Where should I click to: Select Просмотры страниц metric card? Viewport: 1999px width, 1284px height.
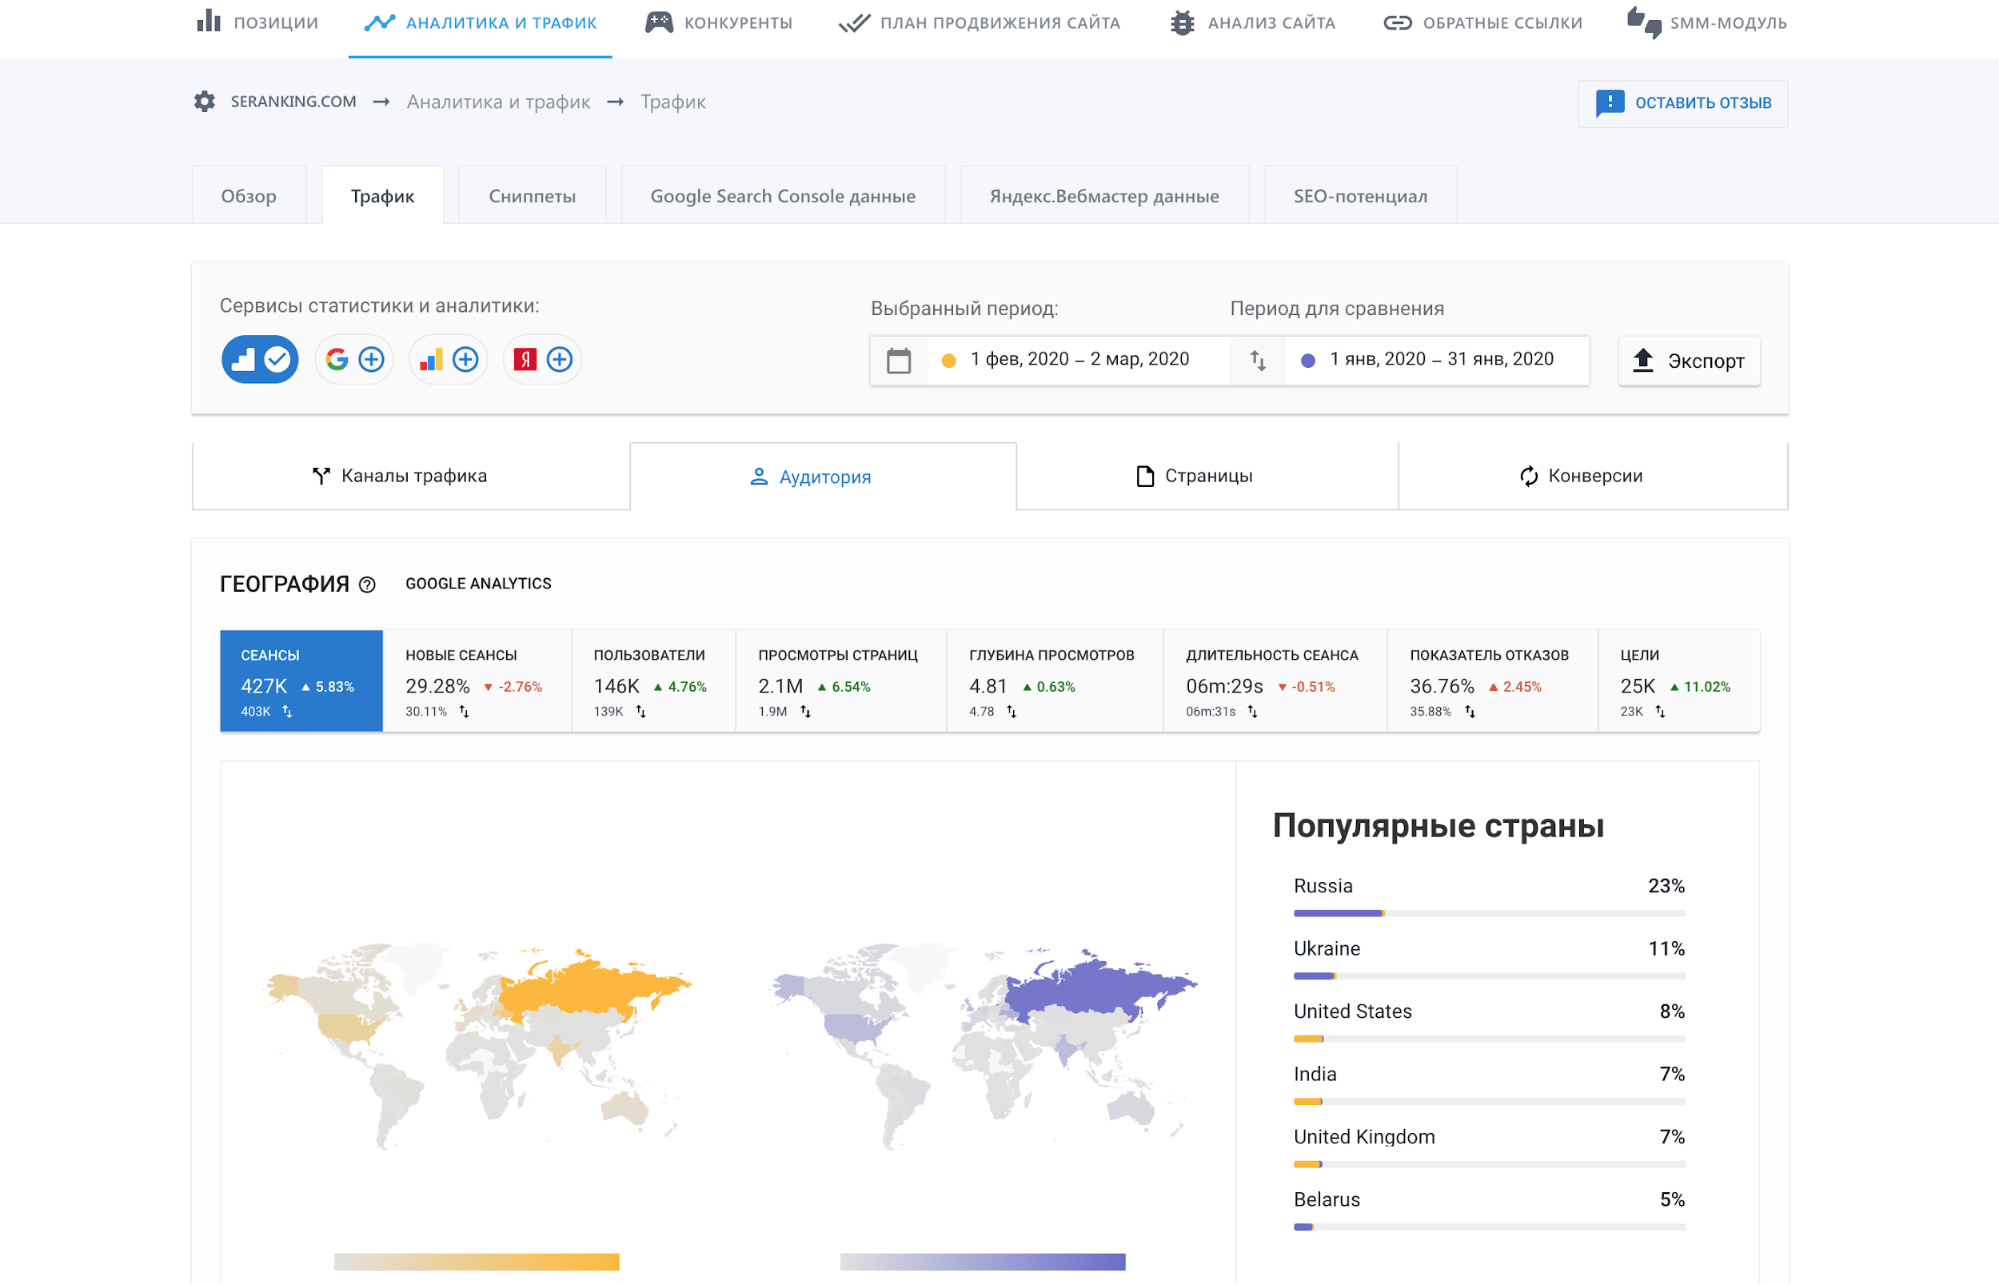pos(841,681)
